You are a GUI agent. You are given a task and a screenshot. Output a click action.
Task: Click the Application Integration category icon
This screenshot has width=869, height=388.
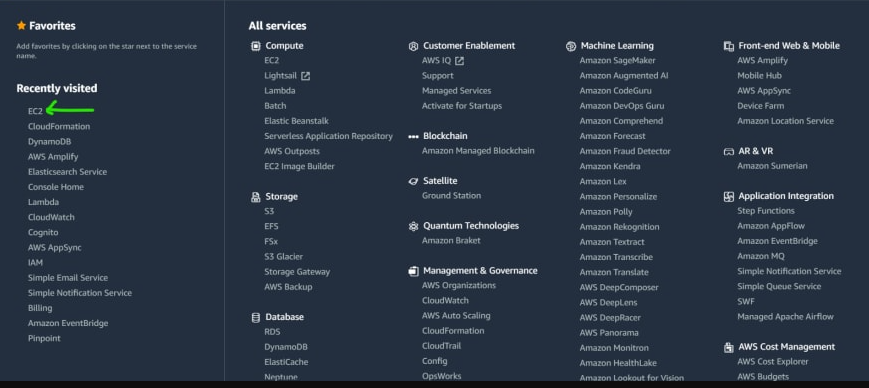point(729,196)
